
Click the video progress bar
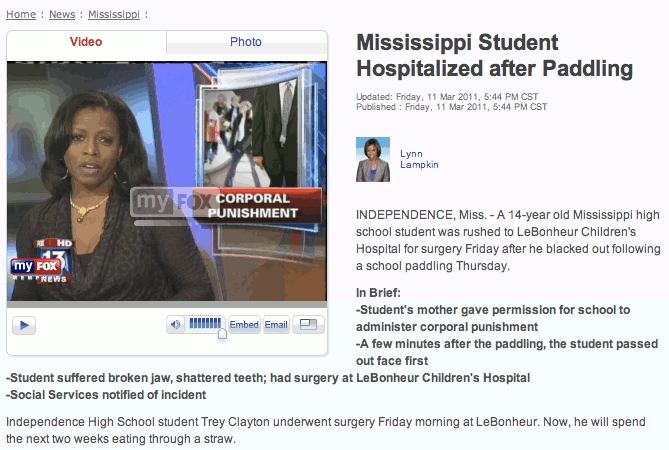tap(167, 305)
